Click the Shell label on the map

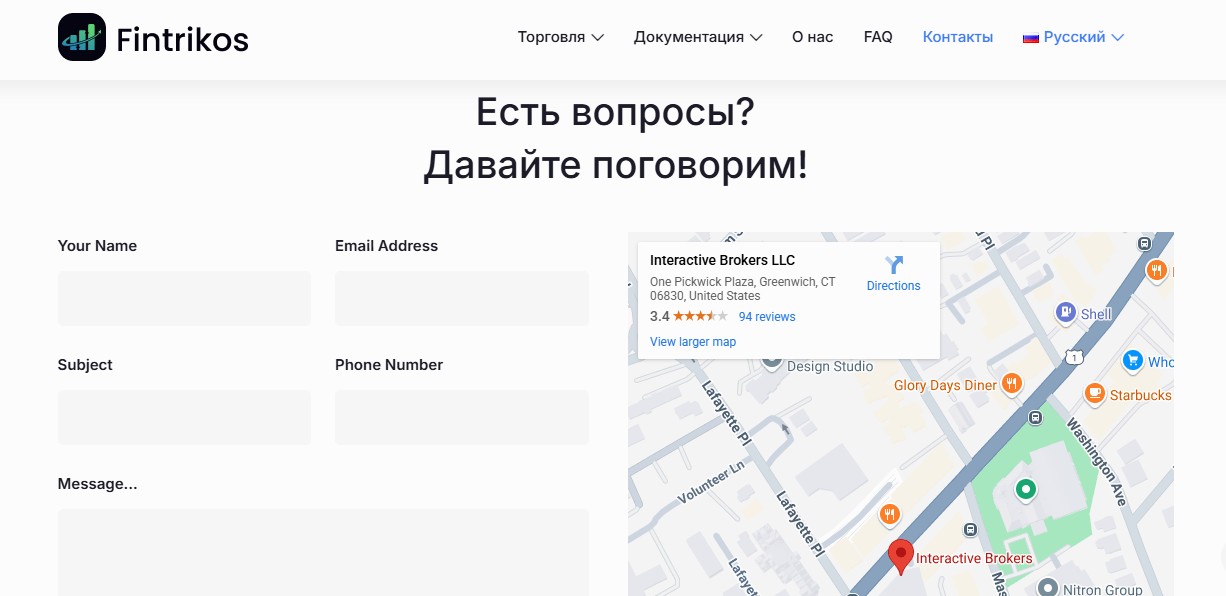pos(1096,314)
